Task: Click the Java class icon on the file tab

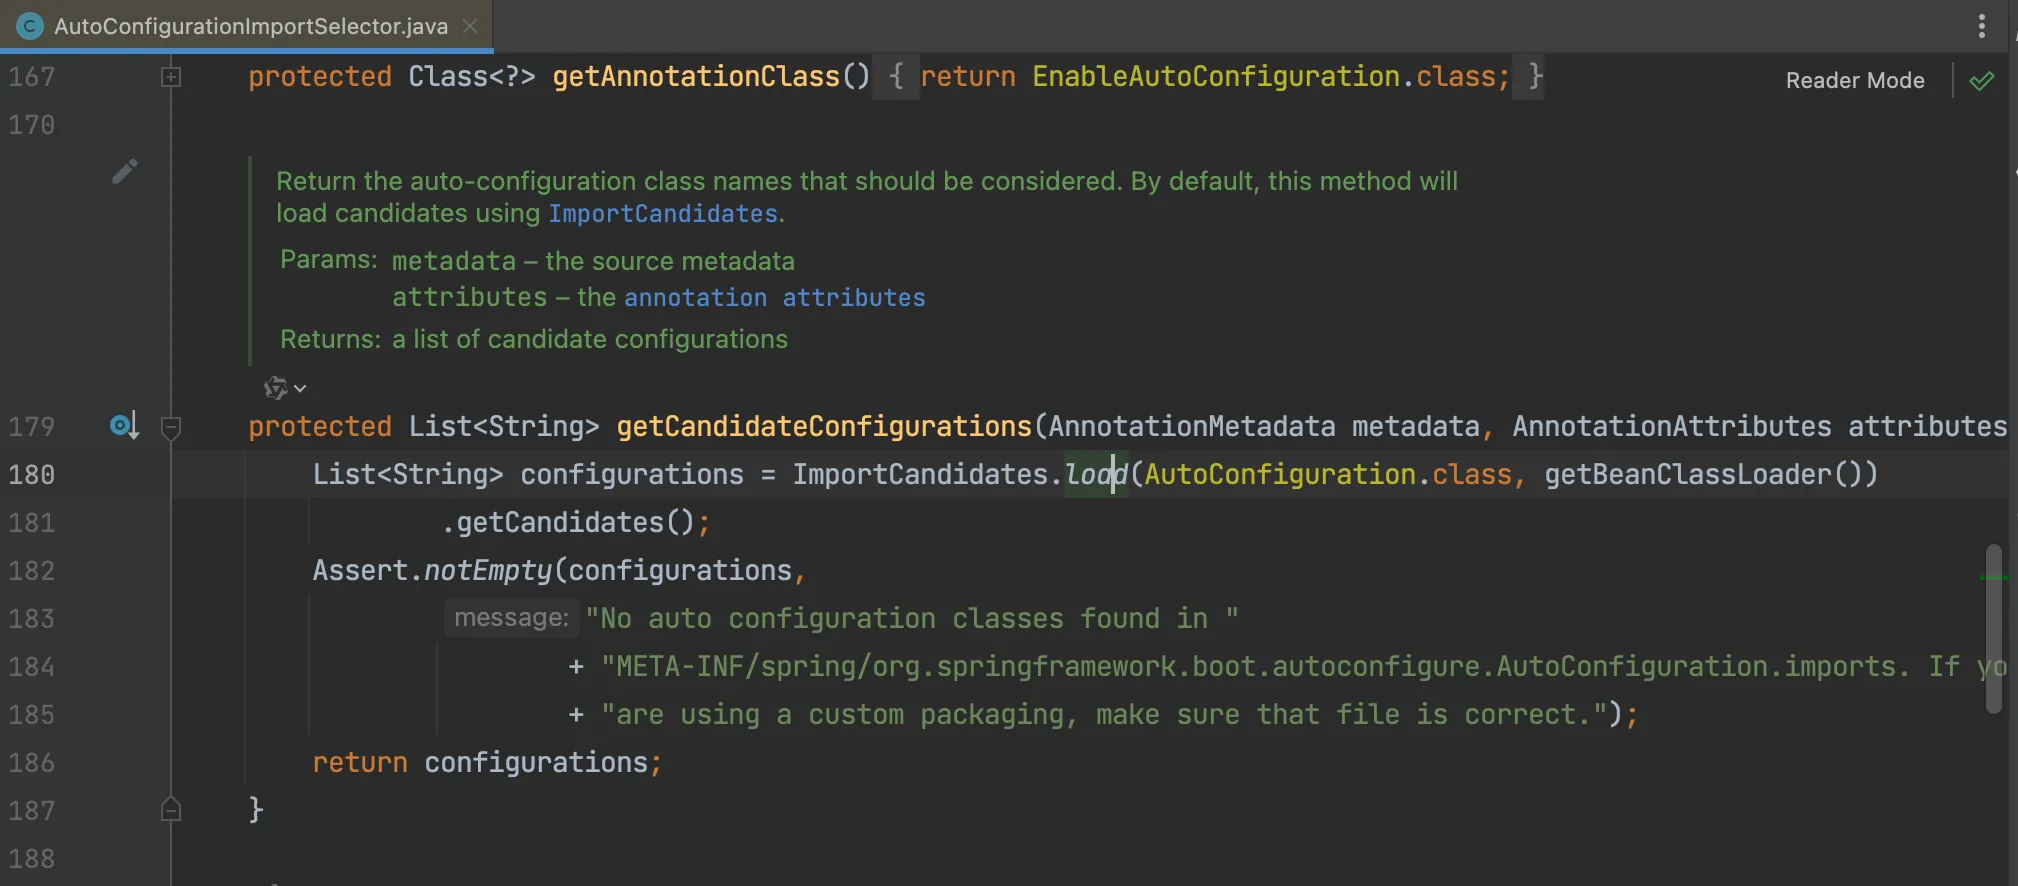Action: pyautogui.click(x=30, y=27)
